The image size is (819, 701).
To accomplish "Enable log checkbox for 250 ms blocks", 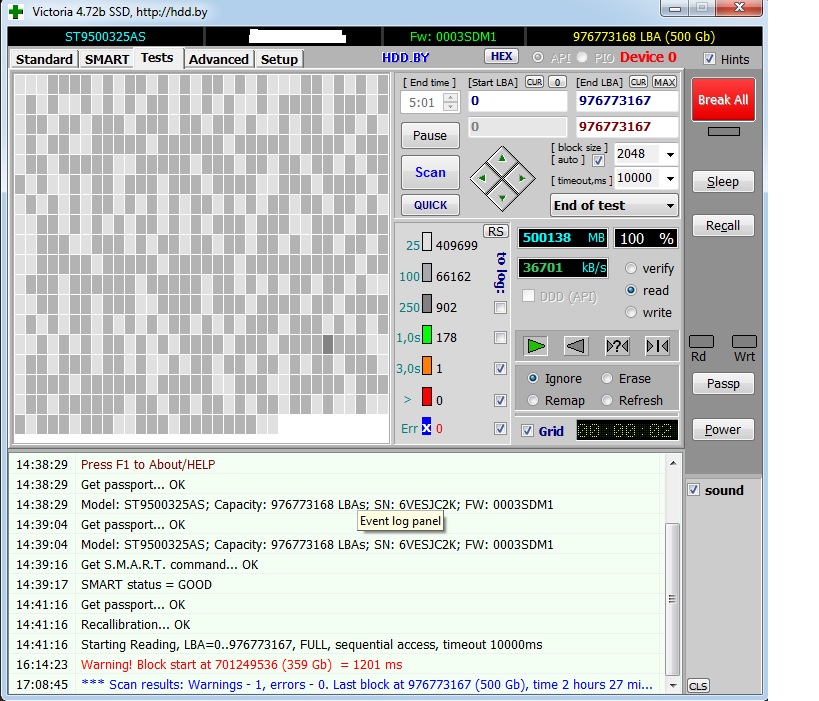I will pyautogui.click(x=500, y=307).
